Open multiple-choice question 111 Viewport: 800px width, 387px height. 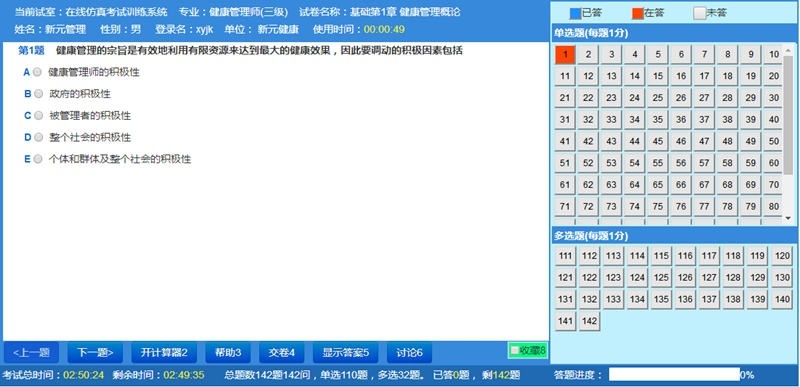pos(565,256)
